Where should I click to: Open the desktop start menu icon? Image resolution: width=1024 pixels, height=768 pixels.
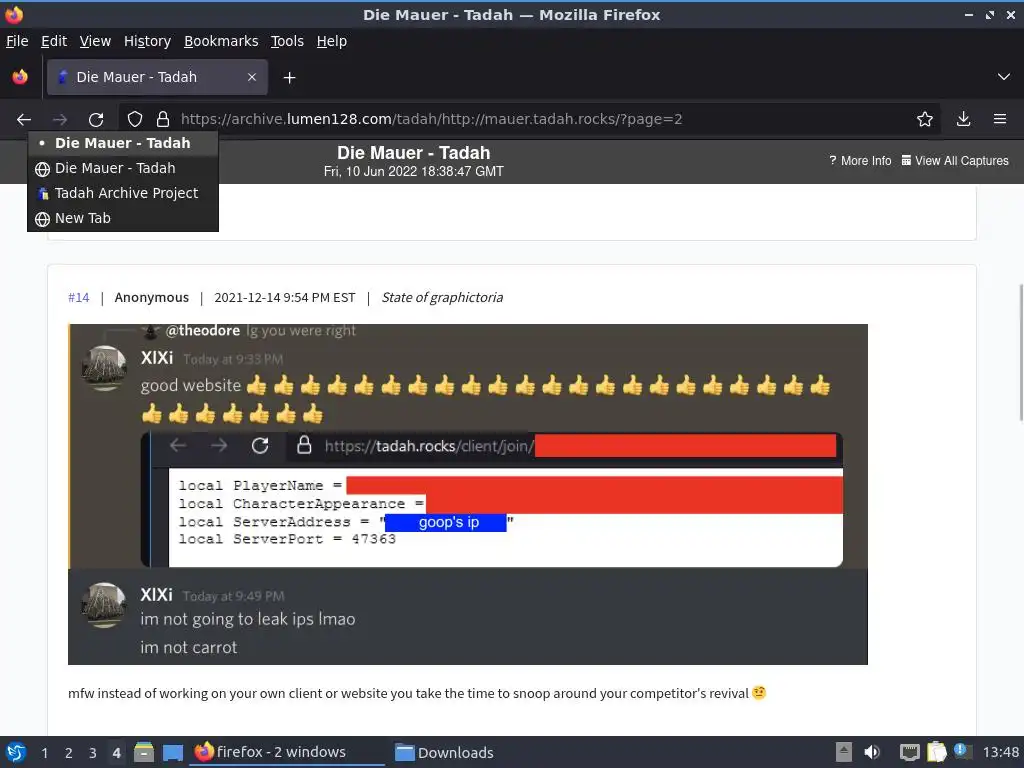(16, 752)
